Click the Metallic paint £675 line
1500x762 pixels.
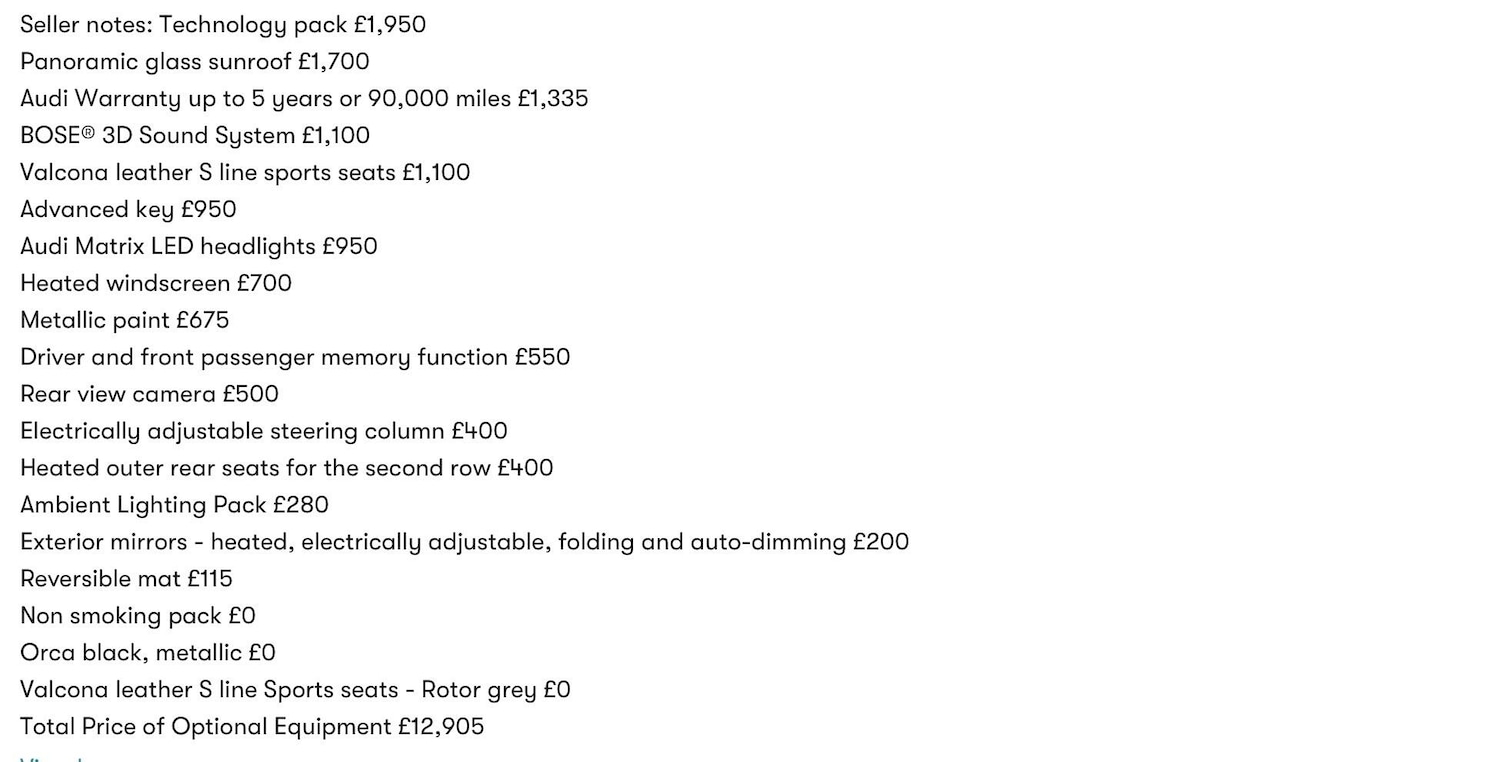tap(125, 321)
